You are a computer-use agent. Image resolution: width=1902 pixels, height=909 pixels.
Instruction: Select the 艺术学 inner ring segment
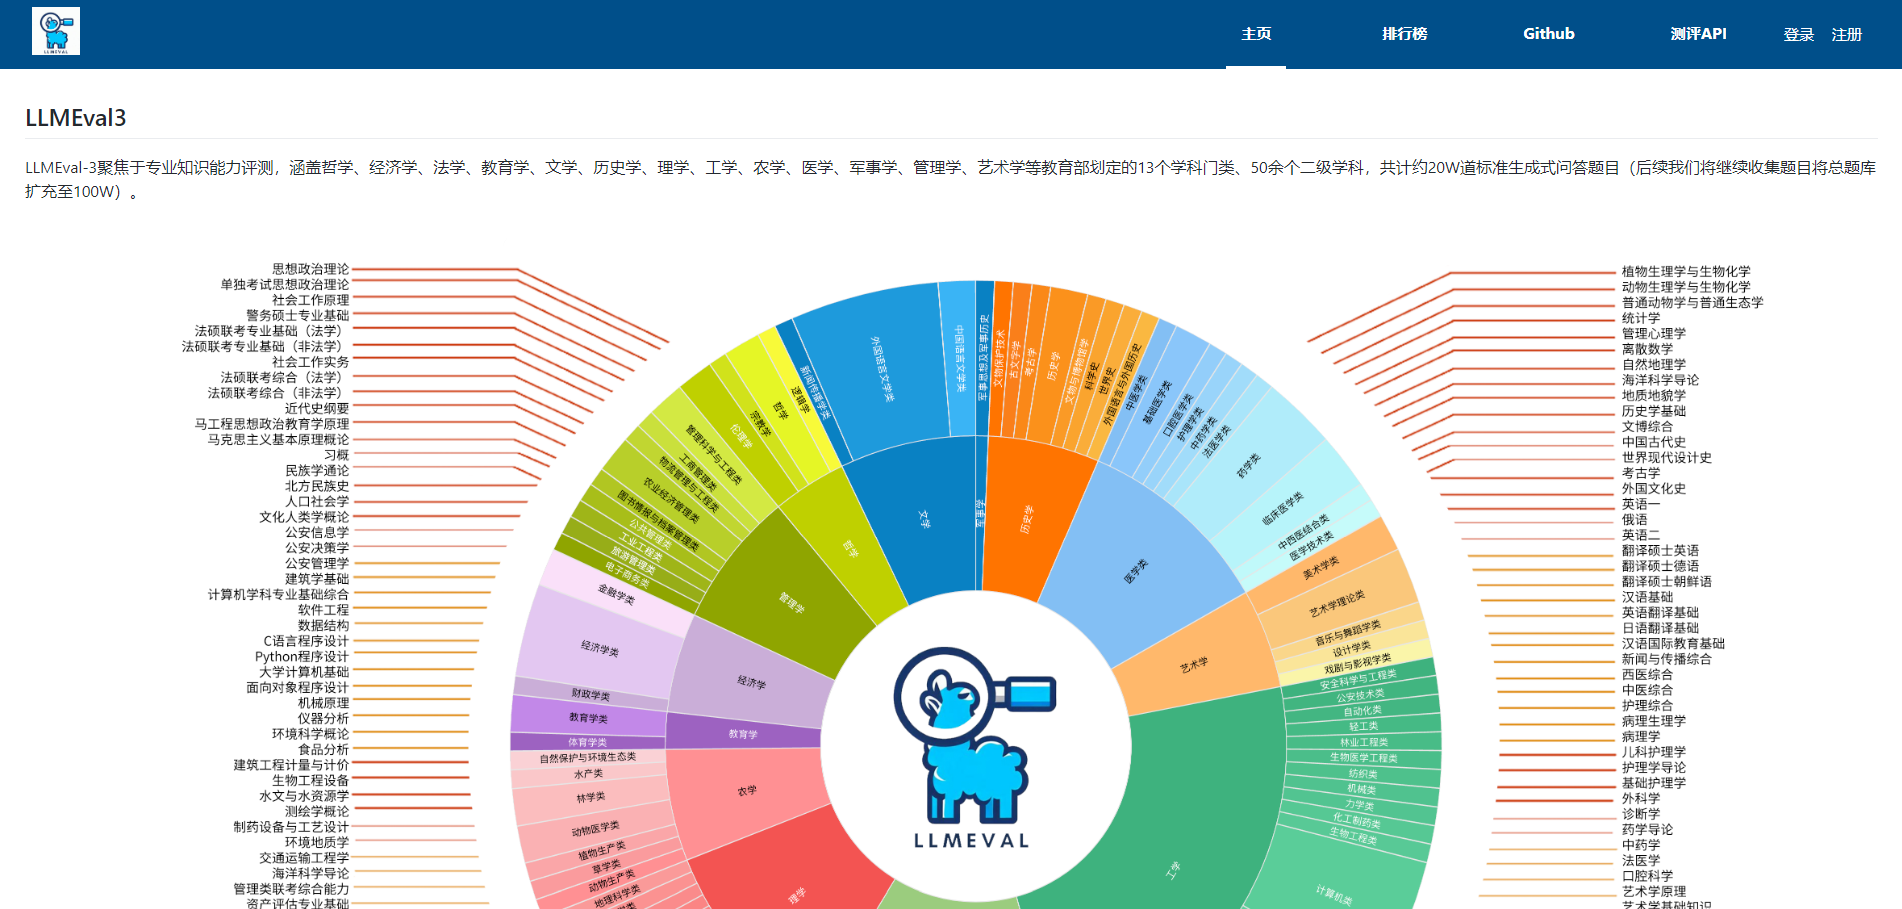1193,665
